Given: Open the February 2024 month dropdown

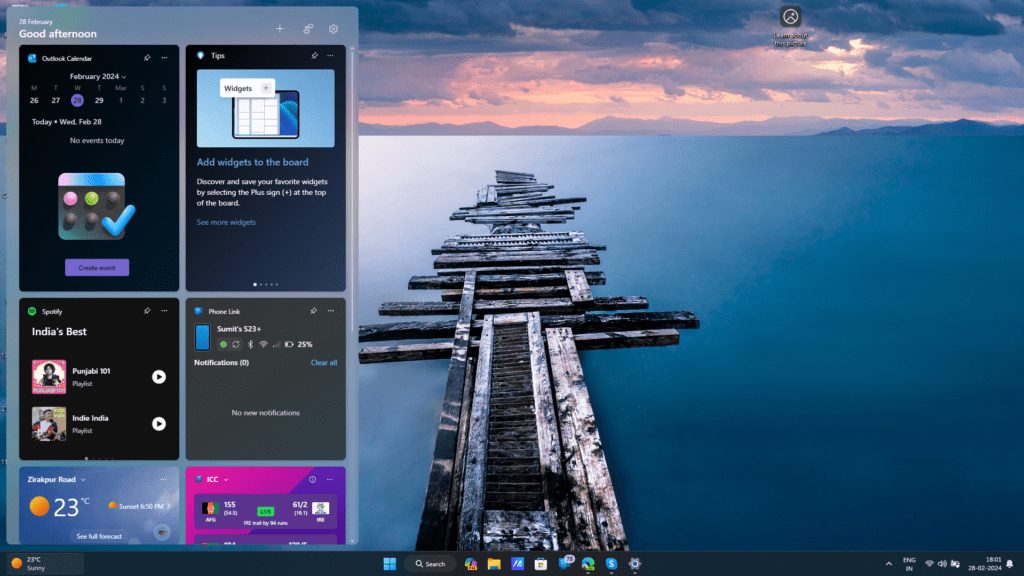Looking at the screenshot, I should pyautogui.click(x=96, y=76).
